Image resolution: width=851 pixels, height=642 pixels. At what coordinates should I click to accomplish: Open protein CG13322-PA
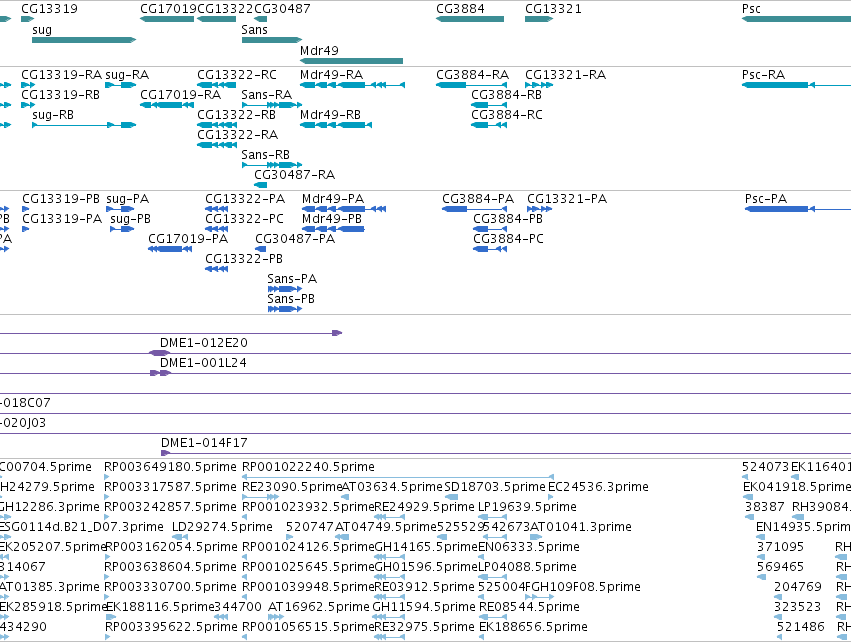[x=245, y=199]
